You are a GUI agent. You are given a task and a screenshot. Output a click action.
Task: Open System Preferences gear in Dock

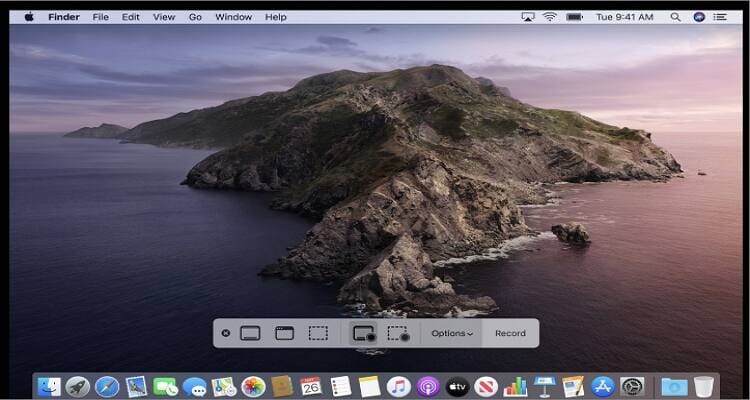point(632,387)
